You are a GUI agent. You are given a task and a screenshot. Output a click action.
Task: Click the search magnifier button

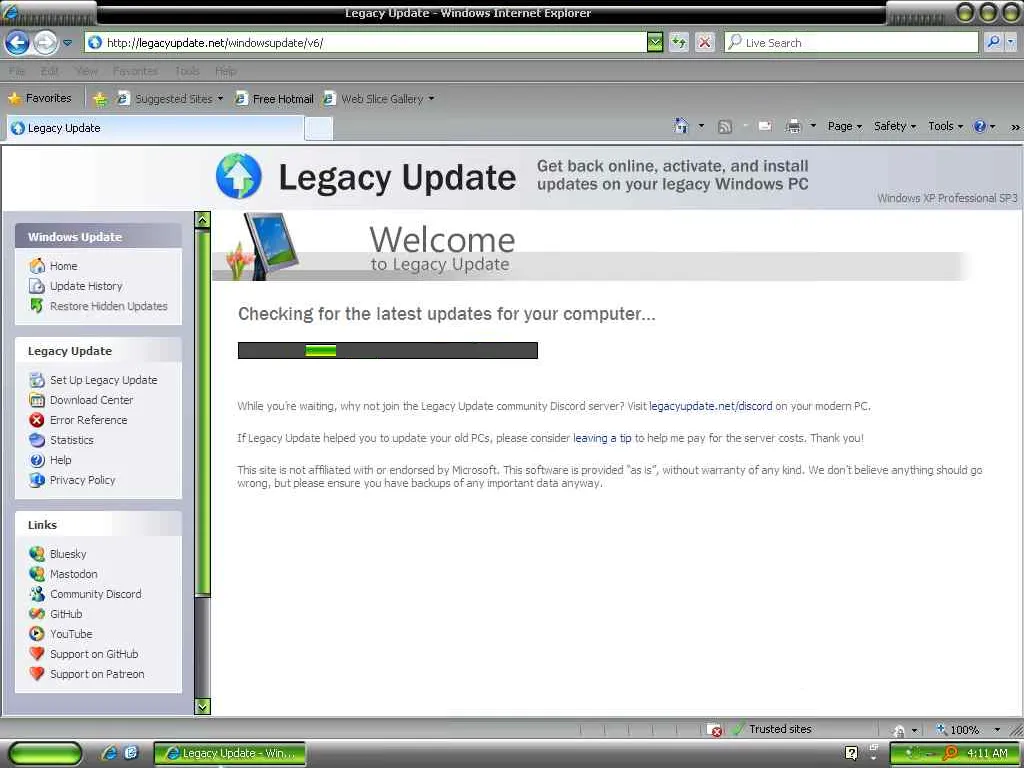coord(993,42)
